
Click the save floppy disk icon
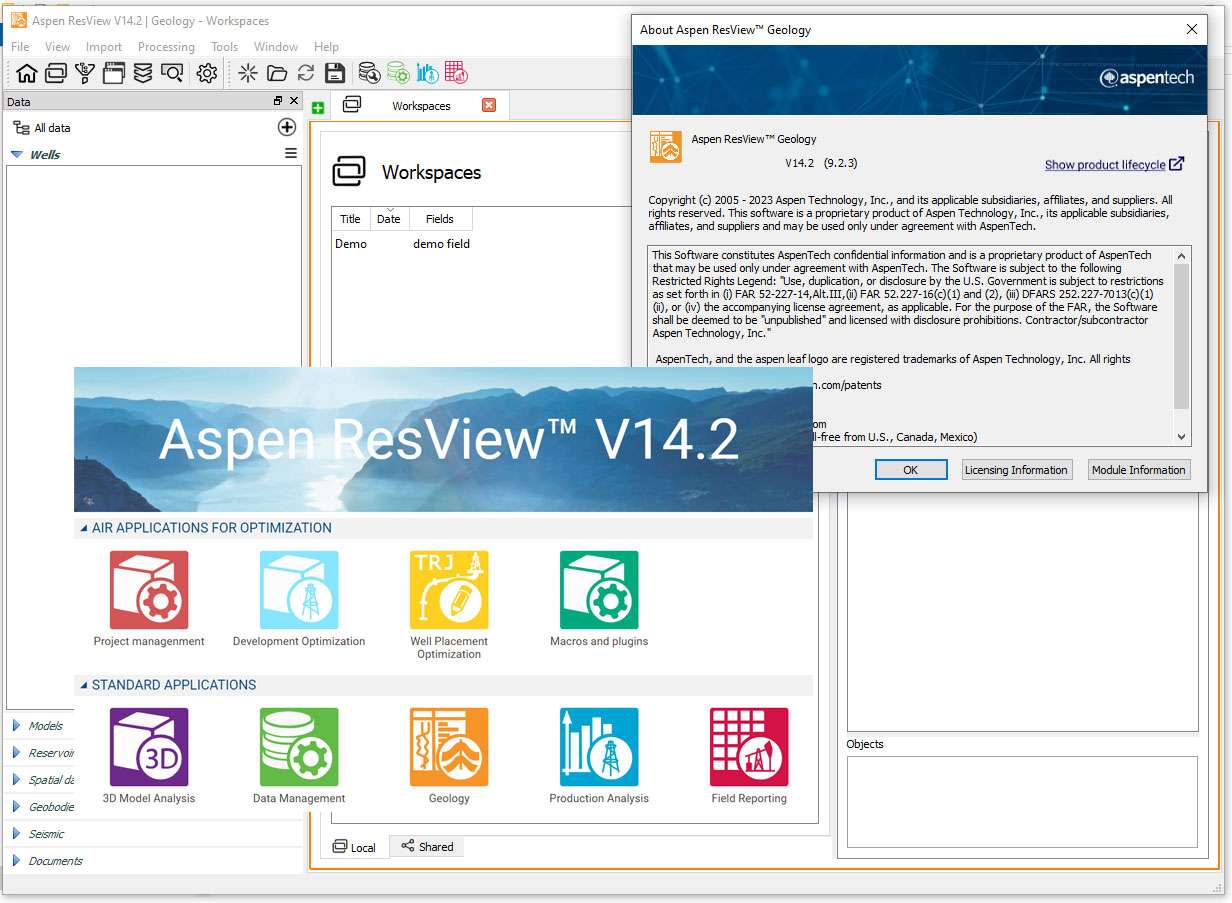(335, 73)
